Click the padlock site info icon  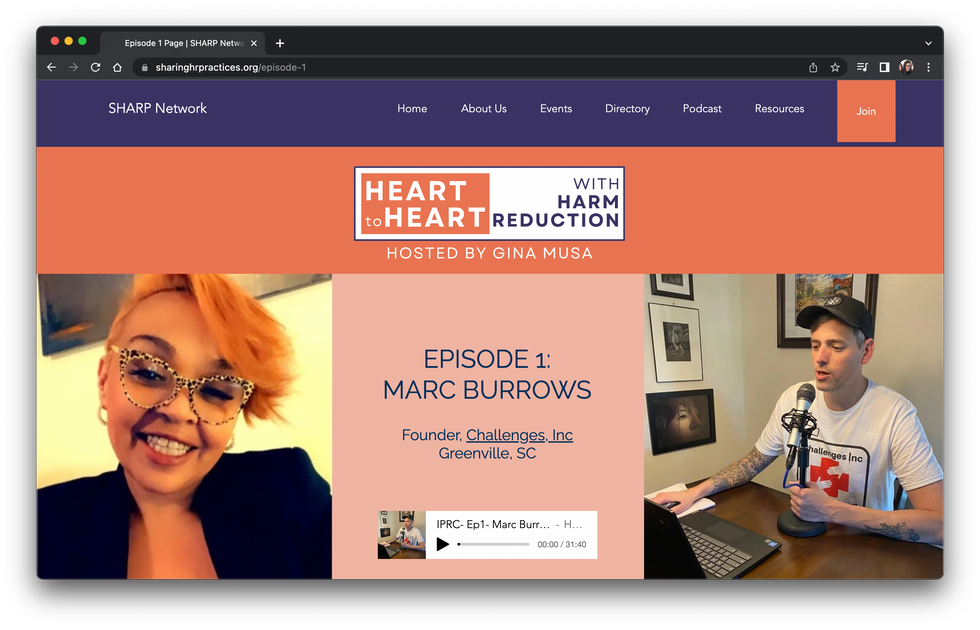[x=144, y=68]
